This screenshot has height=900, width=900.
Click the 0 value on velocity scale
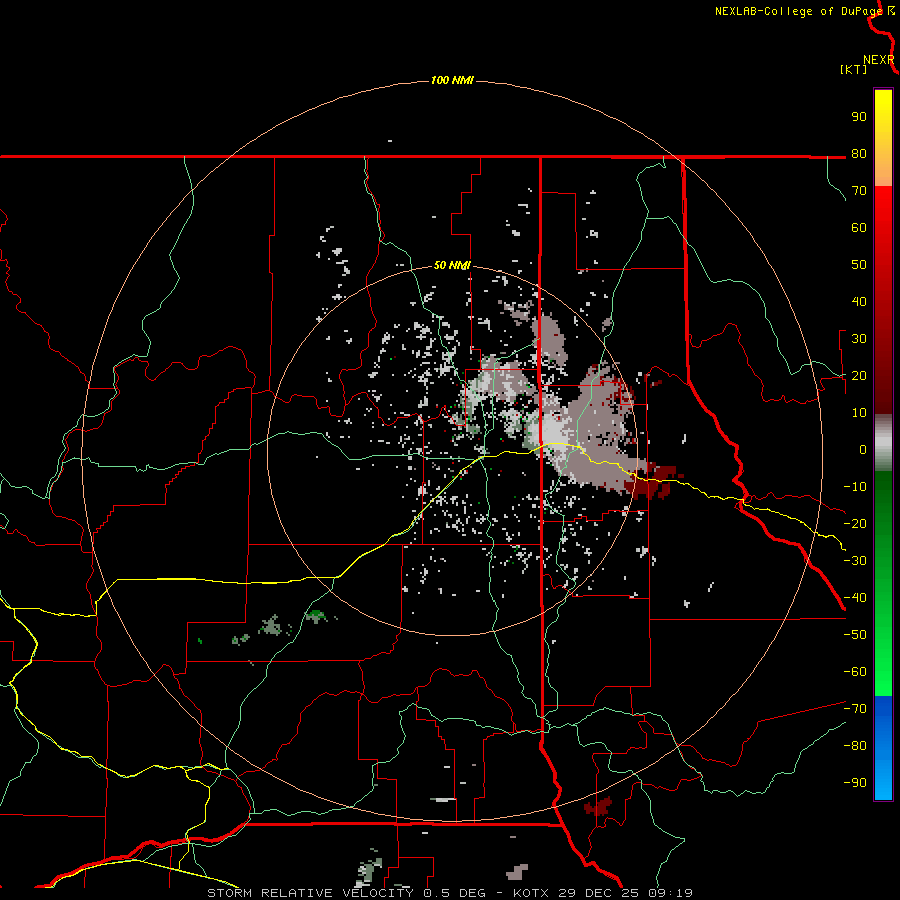(863, 450)
